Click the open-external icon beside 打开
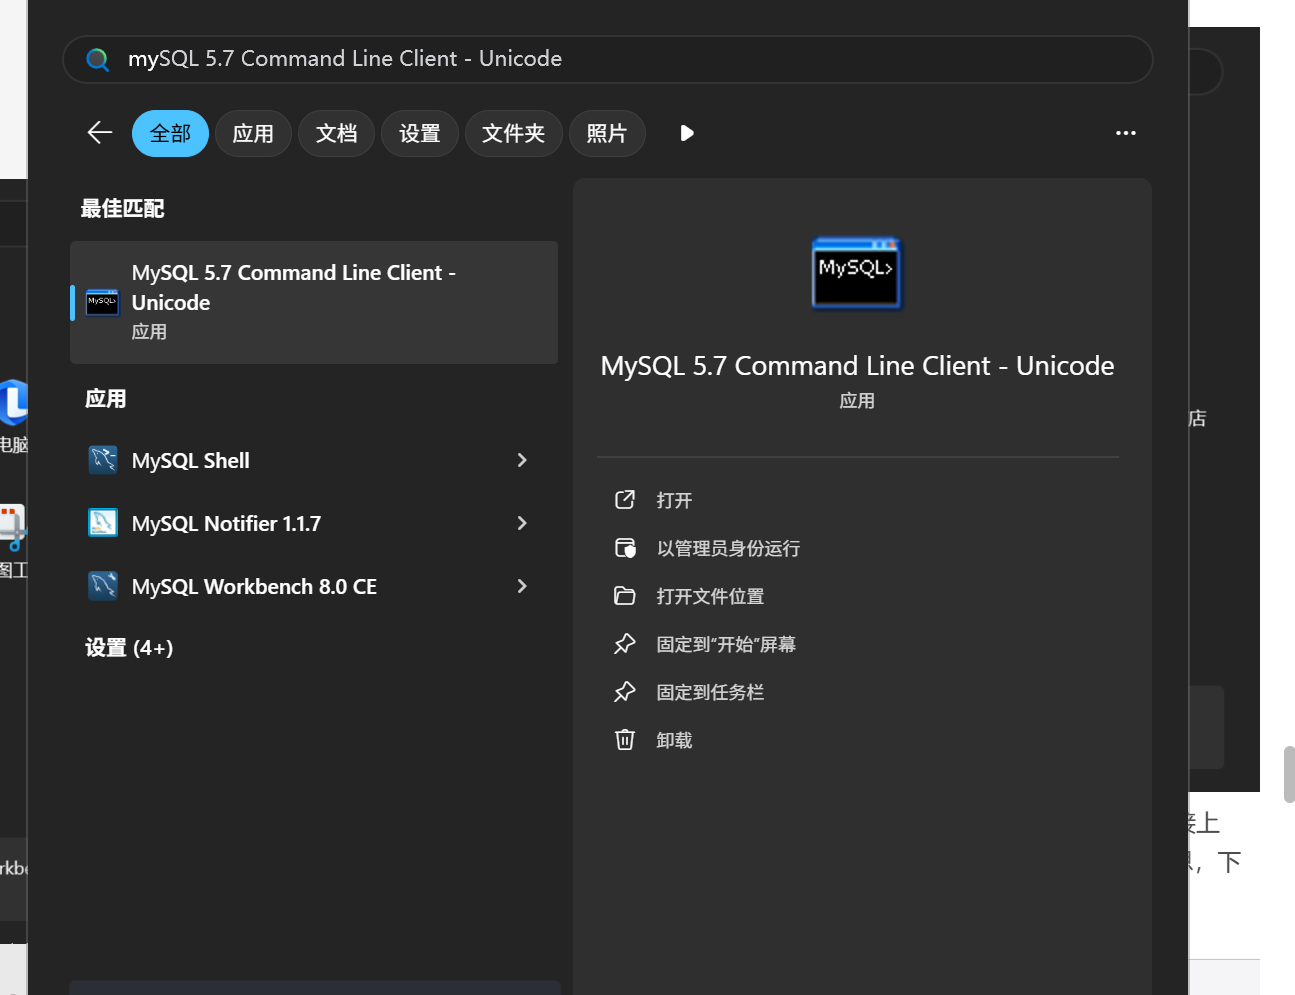Viewport: 1295px width, 995px height. pos(625,500)
